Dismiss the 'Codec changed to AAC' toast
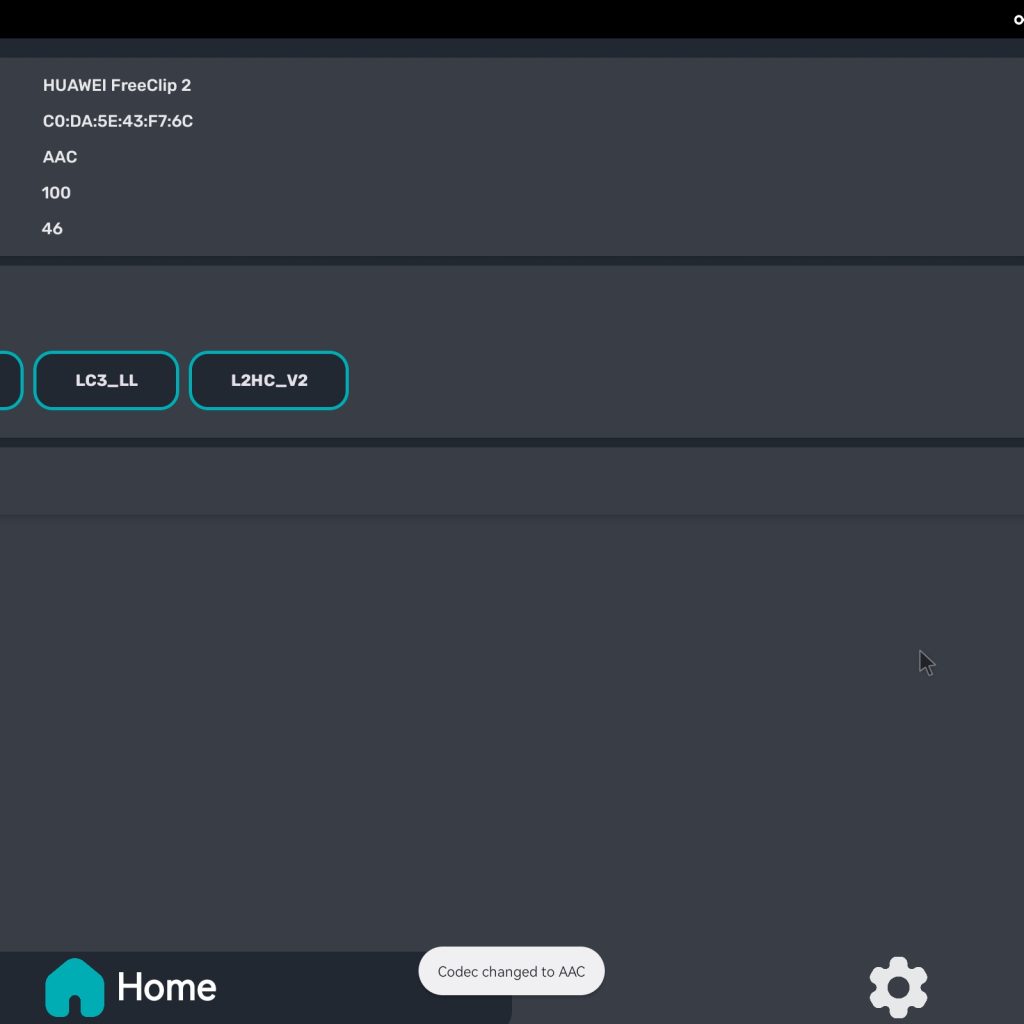Viewport: 1024px width, 1024px height. click(511, 971)
